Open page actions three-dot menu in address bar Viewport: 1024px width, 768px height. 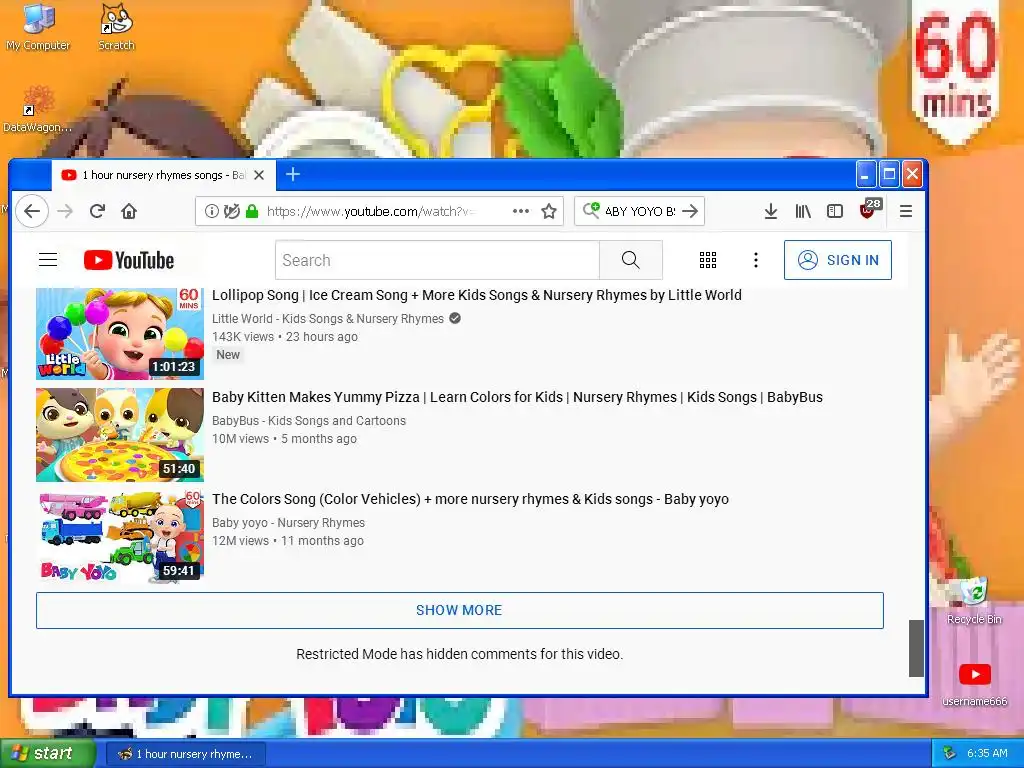[520, 211]
